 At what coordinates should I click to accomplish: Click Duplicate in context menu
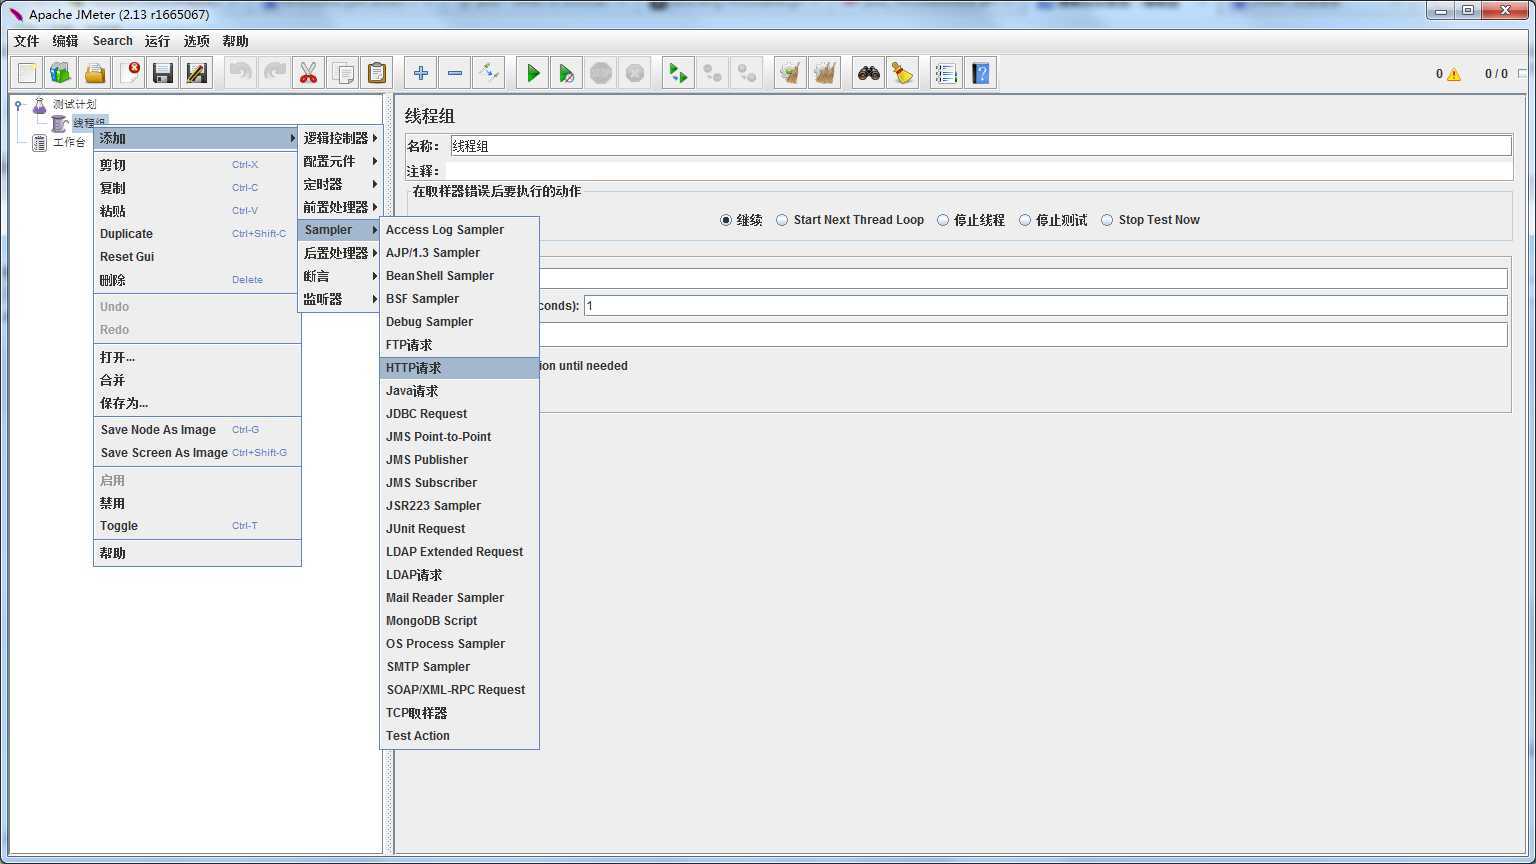(x=197, y=234)
